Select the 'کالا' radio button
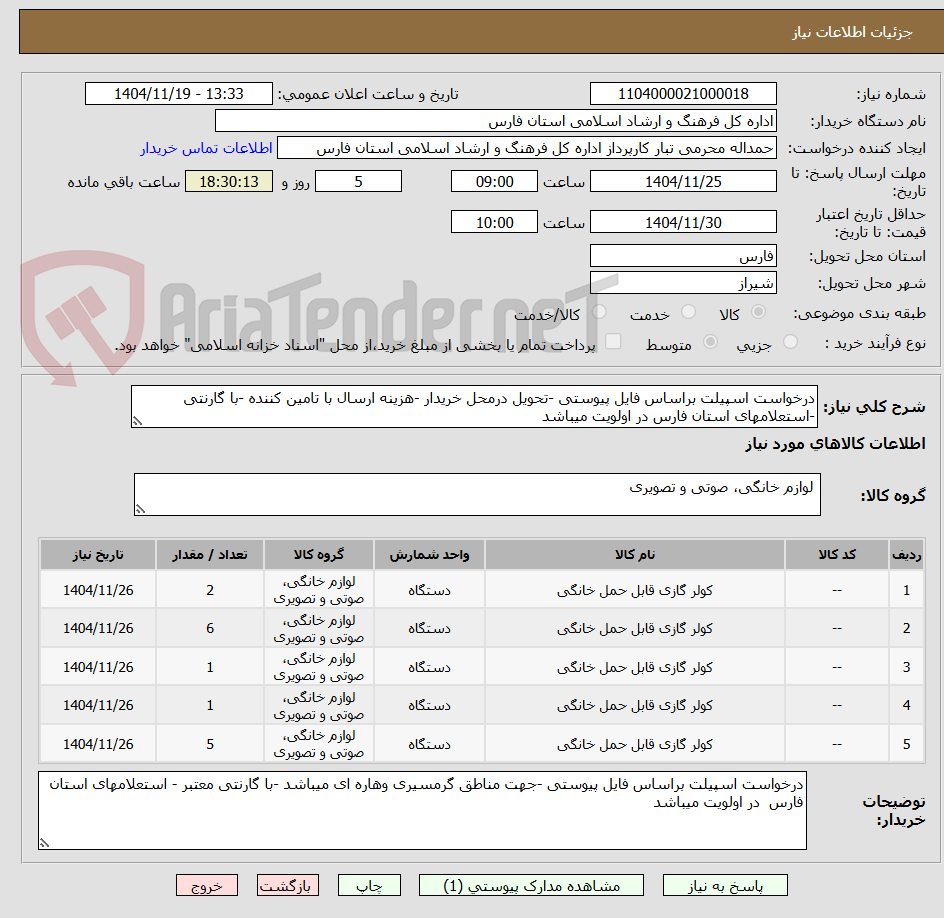This screenshot has width=944, height=918. coord(759,312)
